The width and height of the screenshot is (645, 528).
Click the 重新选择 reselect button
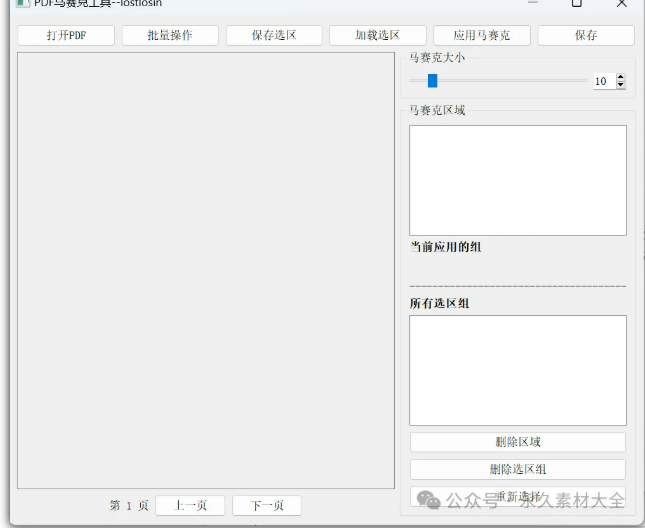tap(517, 496)
